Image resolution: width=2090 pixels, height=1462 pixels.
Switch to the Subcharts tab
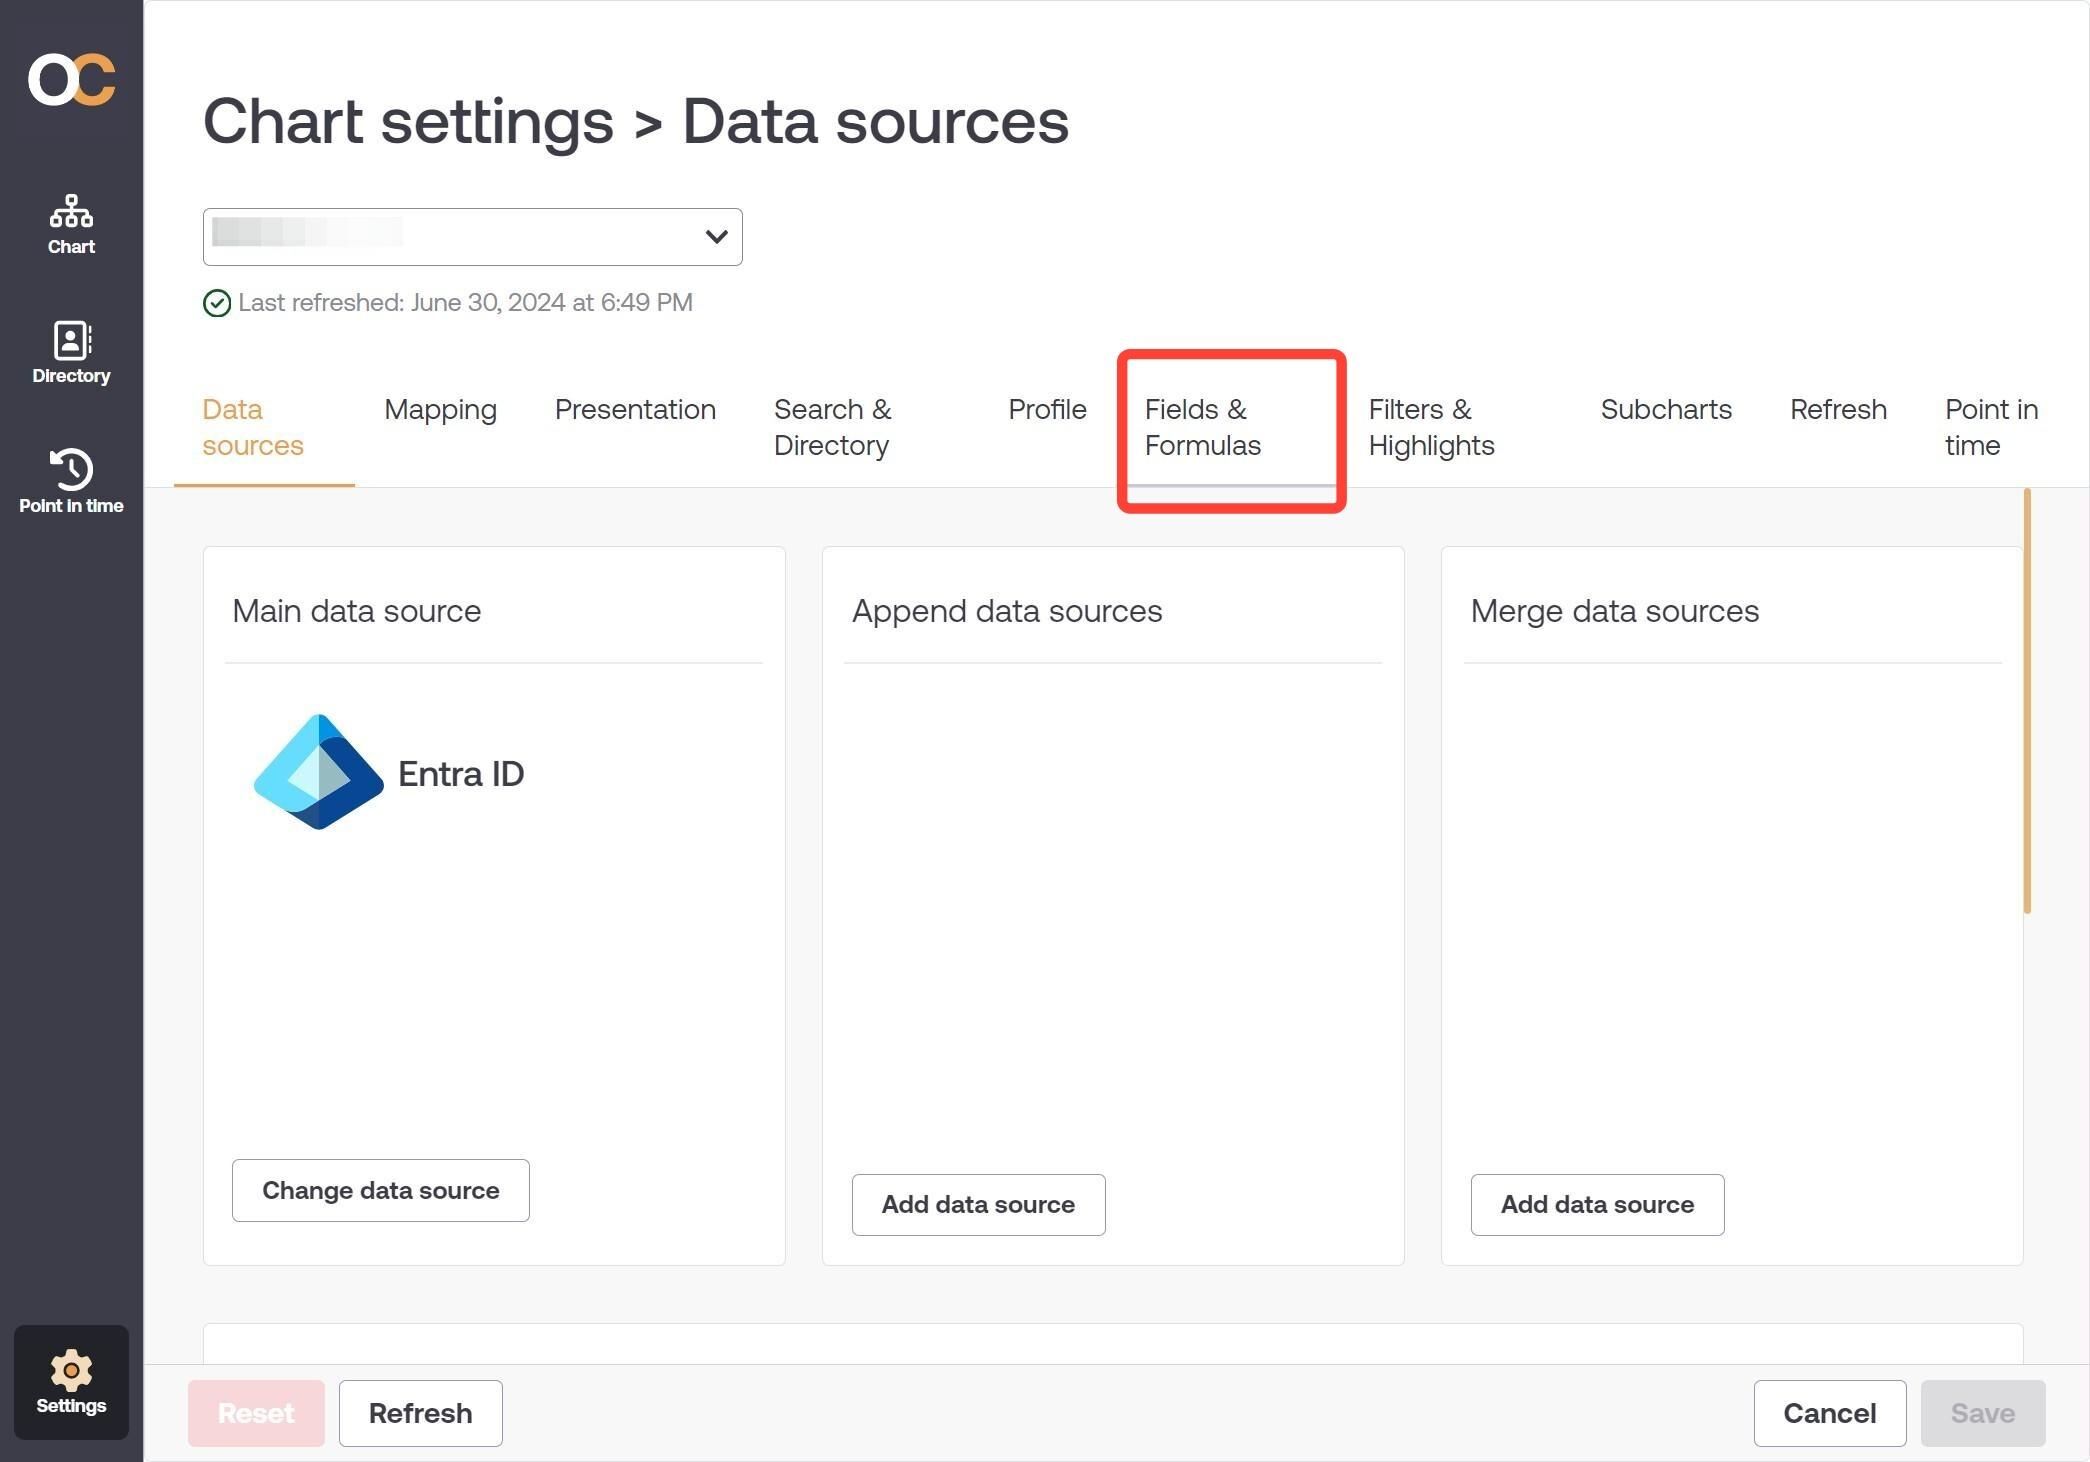point(1665,410)
